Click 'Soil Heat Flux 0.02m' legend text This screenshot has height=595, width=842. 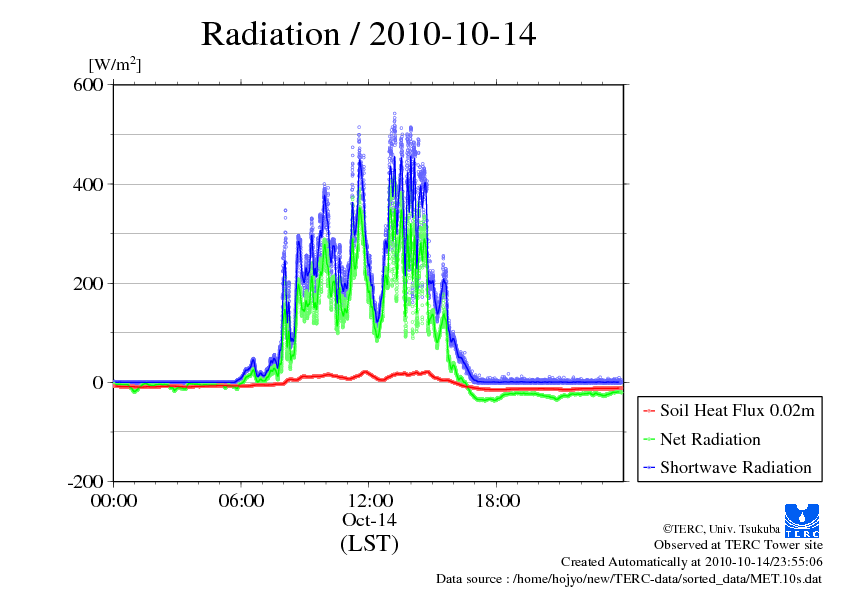click(x=737, y=411)
